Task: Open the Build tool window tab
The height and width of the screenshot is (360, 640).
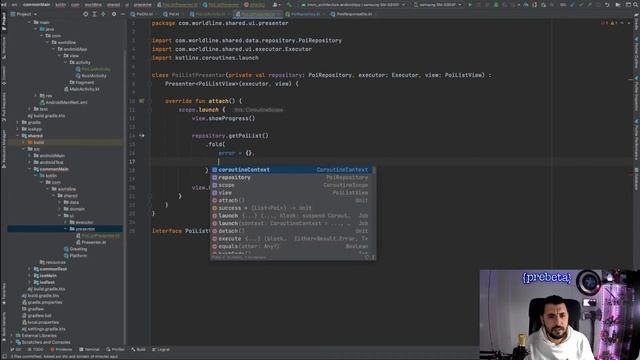Action: pyautogui.click(x=138, y=349)
